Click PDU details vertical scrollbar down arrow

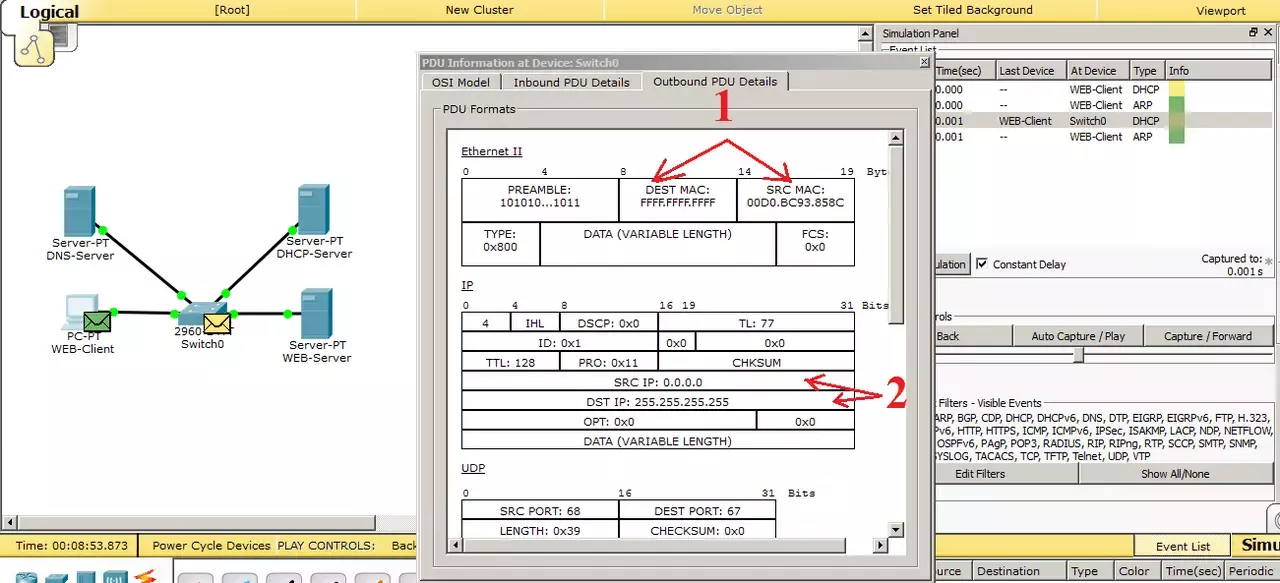coord(896,530)
